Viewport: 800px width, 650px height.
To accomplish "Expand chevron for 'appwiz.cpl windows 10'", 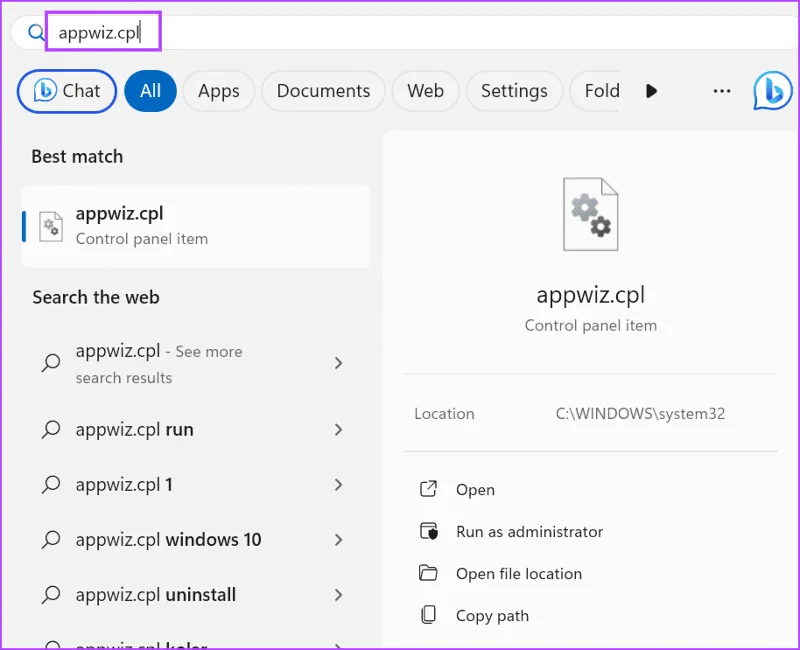I will (x=338, y=539).
